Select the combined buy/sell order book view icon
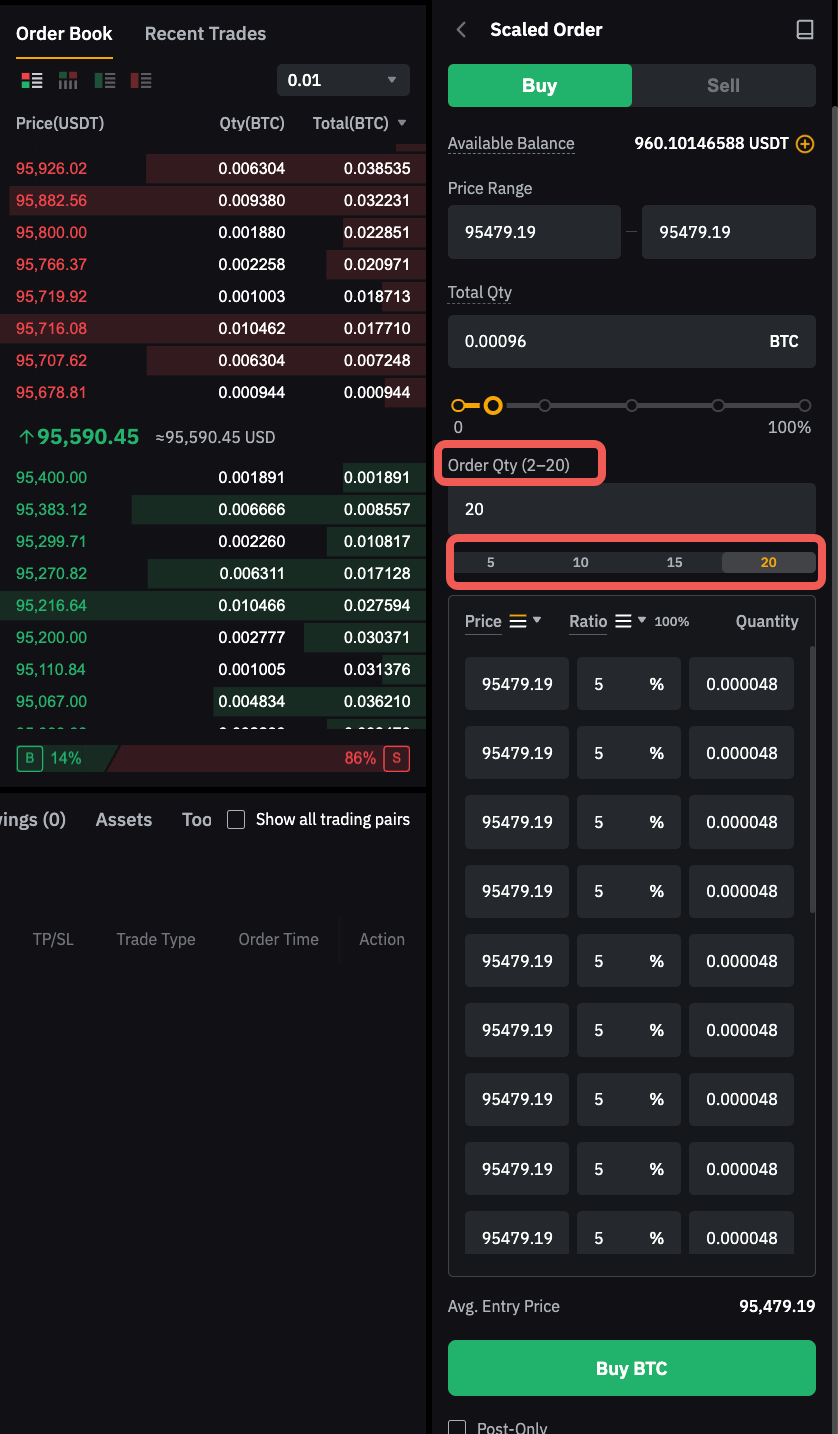This screenshot has height=1434, width=838. click(31, 80)
